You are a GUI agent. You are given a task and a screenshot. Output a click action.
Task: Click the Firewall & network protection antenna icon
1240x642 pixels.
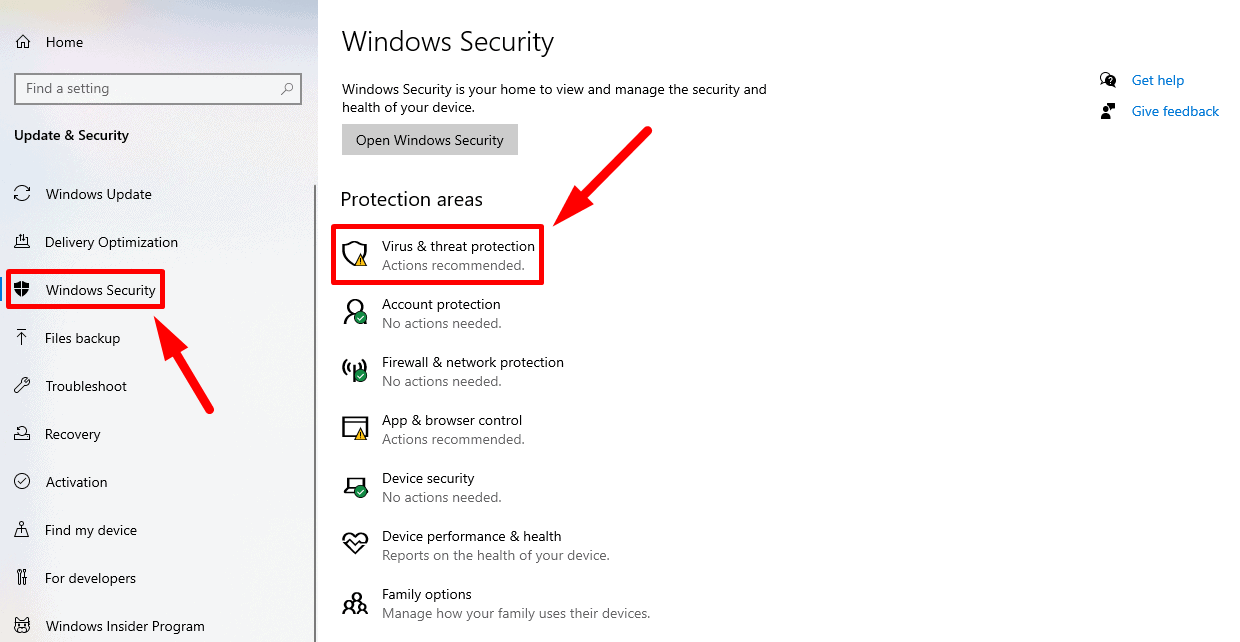pos(355,370)
